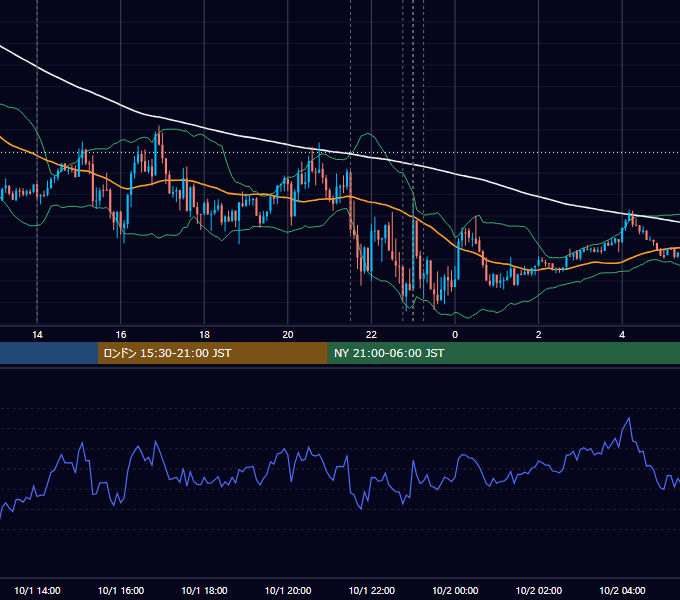This screenshot has width=680, height=600.
Task: Click the 20 hour axis label
Action: click(288, 335)
